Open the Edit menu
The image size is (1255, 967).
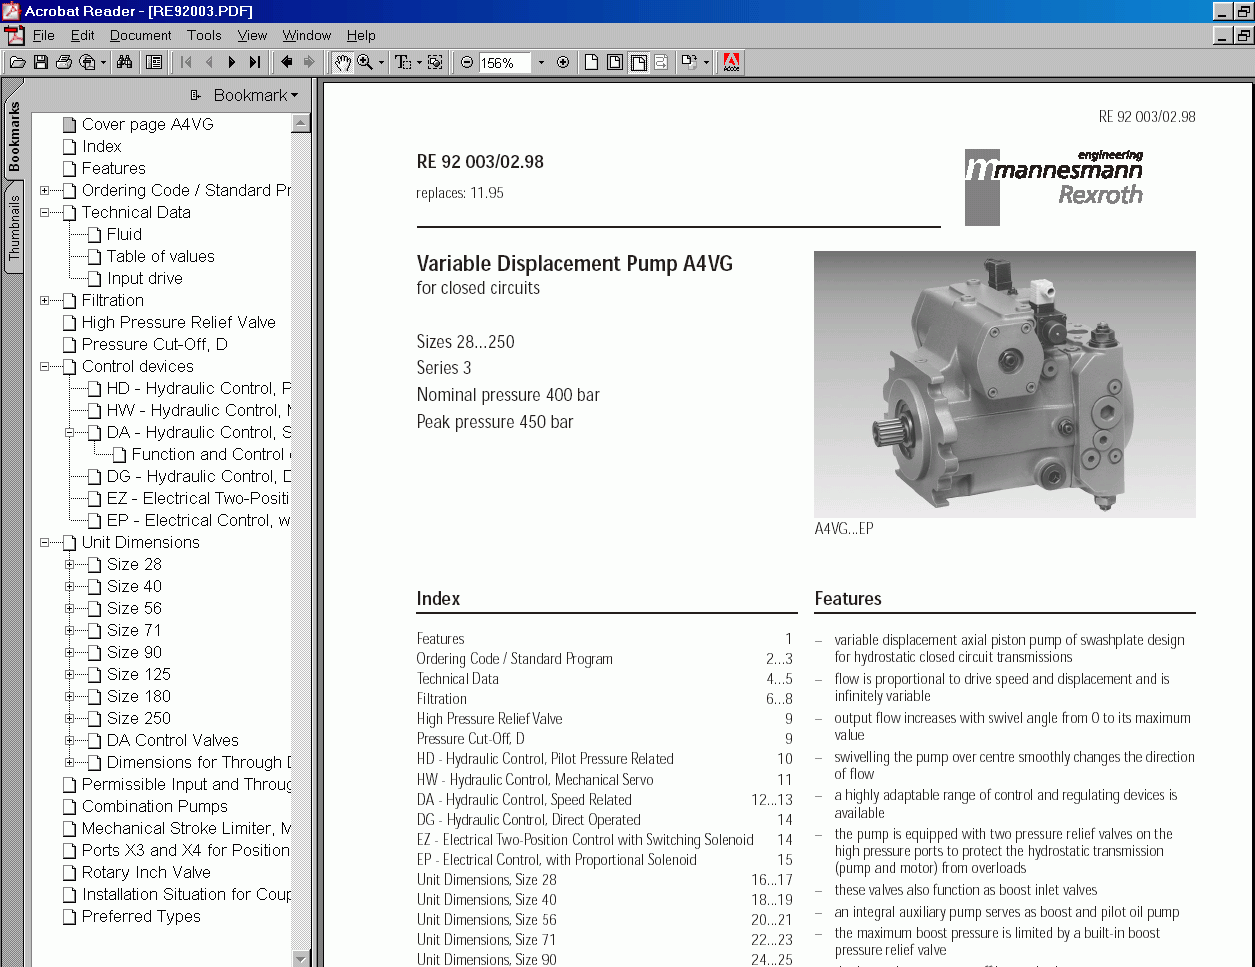(82, 35)
